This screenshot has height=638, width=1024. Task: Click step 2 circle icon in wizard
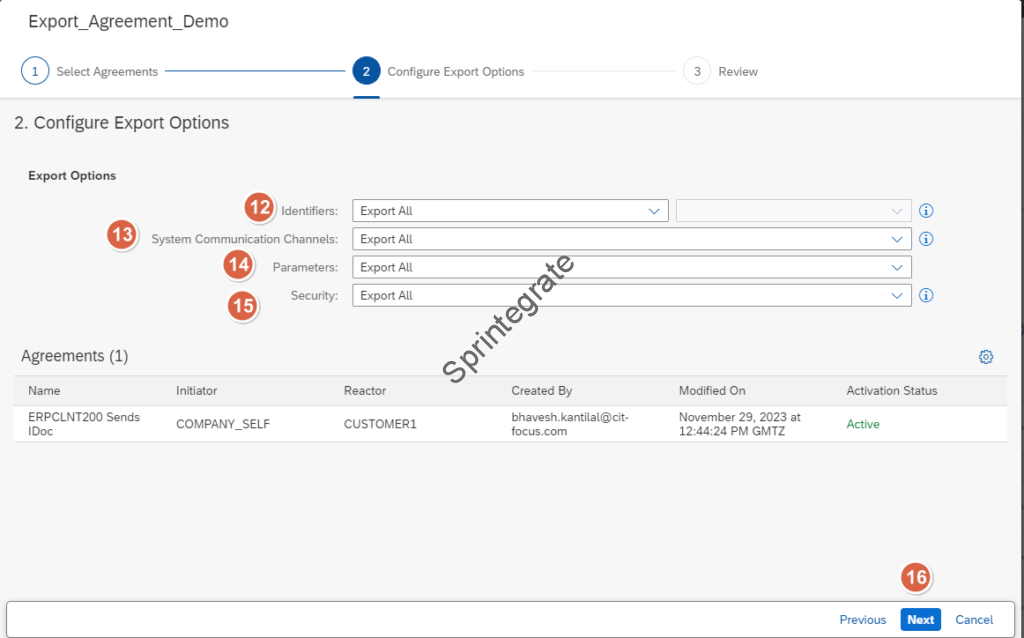(366, 72)
